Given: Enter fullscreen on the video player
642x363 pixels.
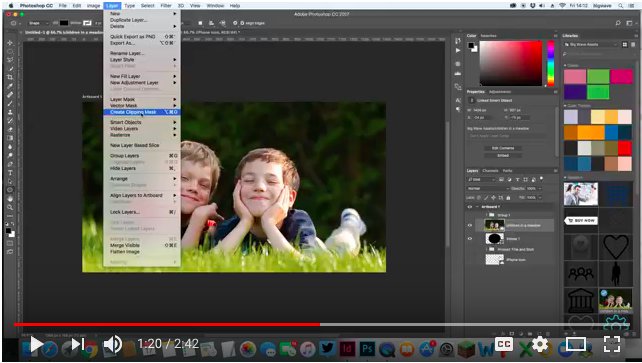Looking at the screenshot, I should (612, 344).
